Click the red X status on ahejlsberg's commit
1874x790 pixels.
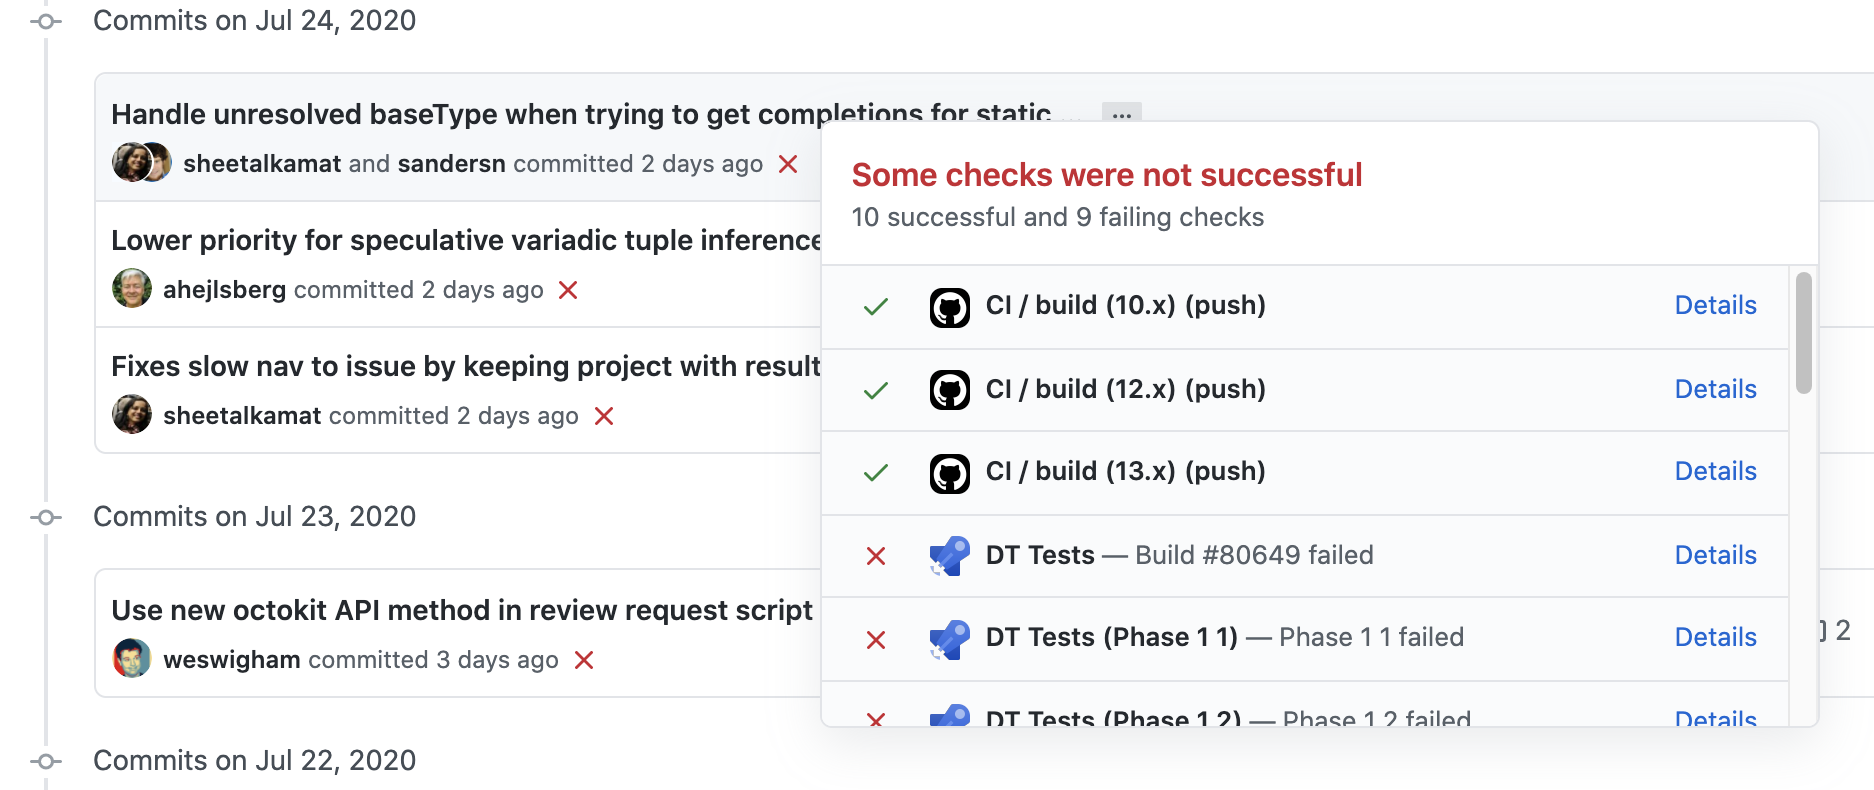(x=568, y=290)
